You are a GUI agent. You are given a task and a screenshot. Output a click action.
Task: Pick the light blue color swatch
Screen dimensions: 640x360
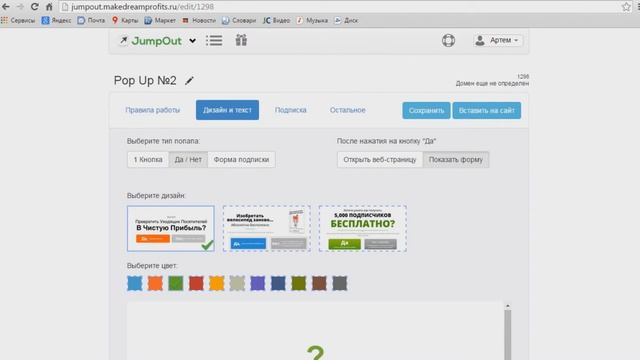point(135,283)
